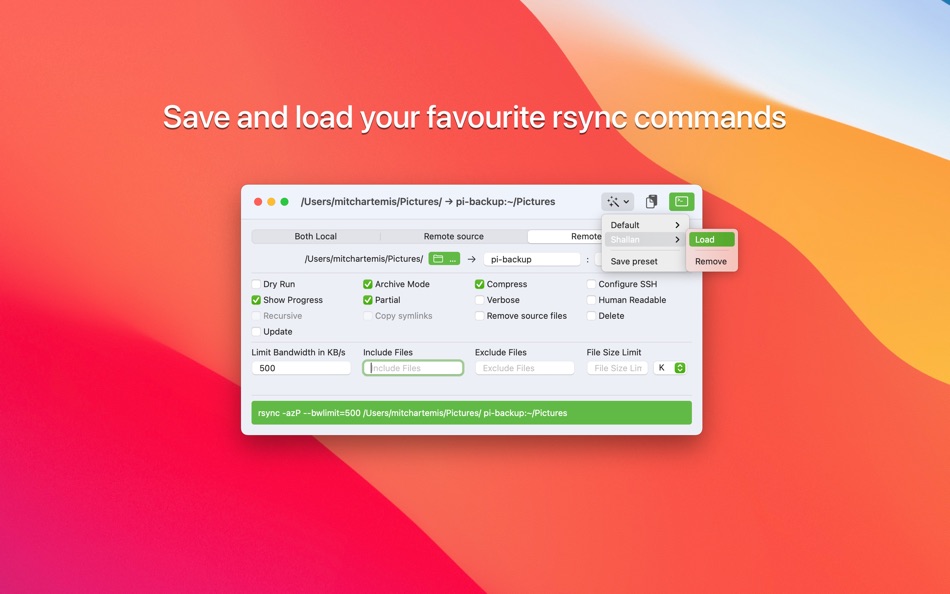Select Save preset menu entry
The image size is (950, 594).
[646, 261]
